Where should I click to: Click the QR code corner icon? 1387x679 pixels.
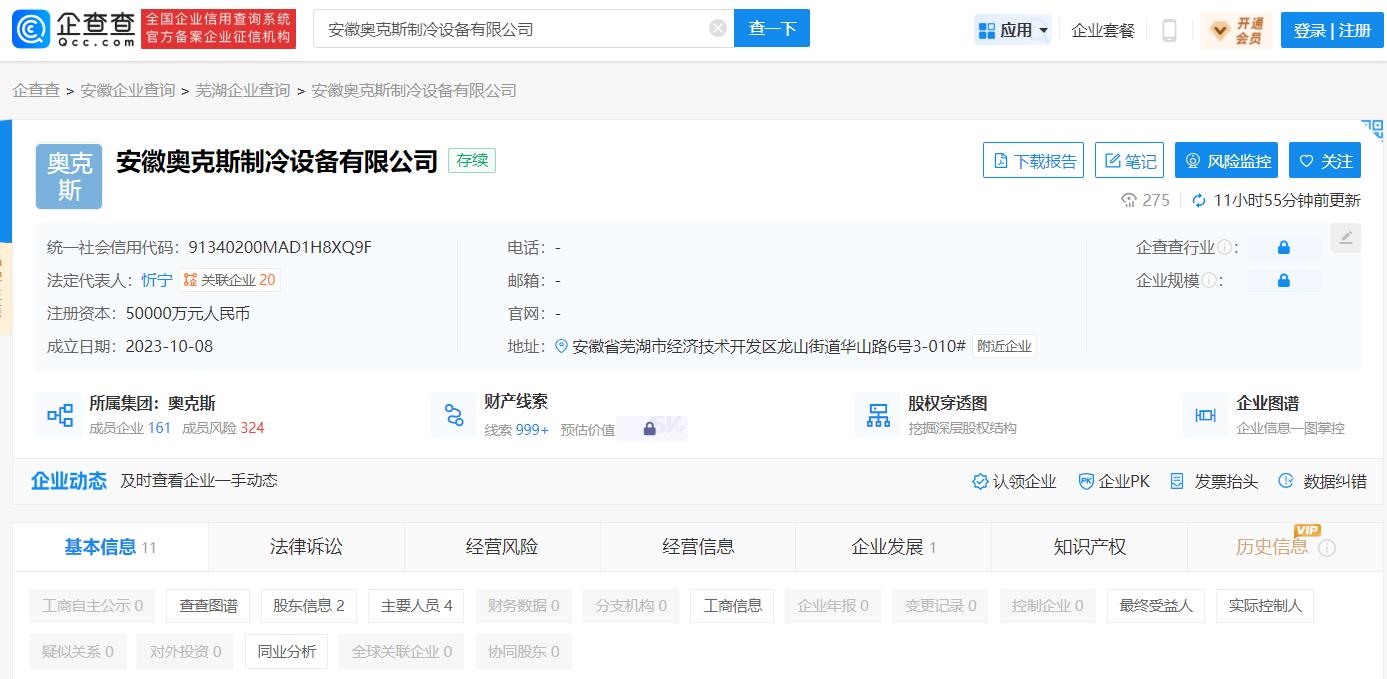[x=1372, y=130]
